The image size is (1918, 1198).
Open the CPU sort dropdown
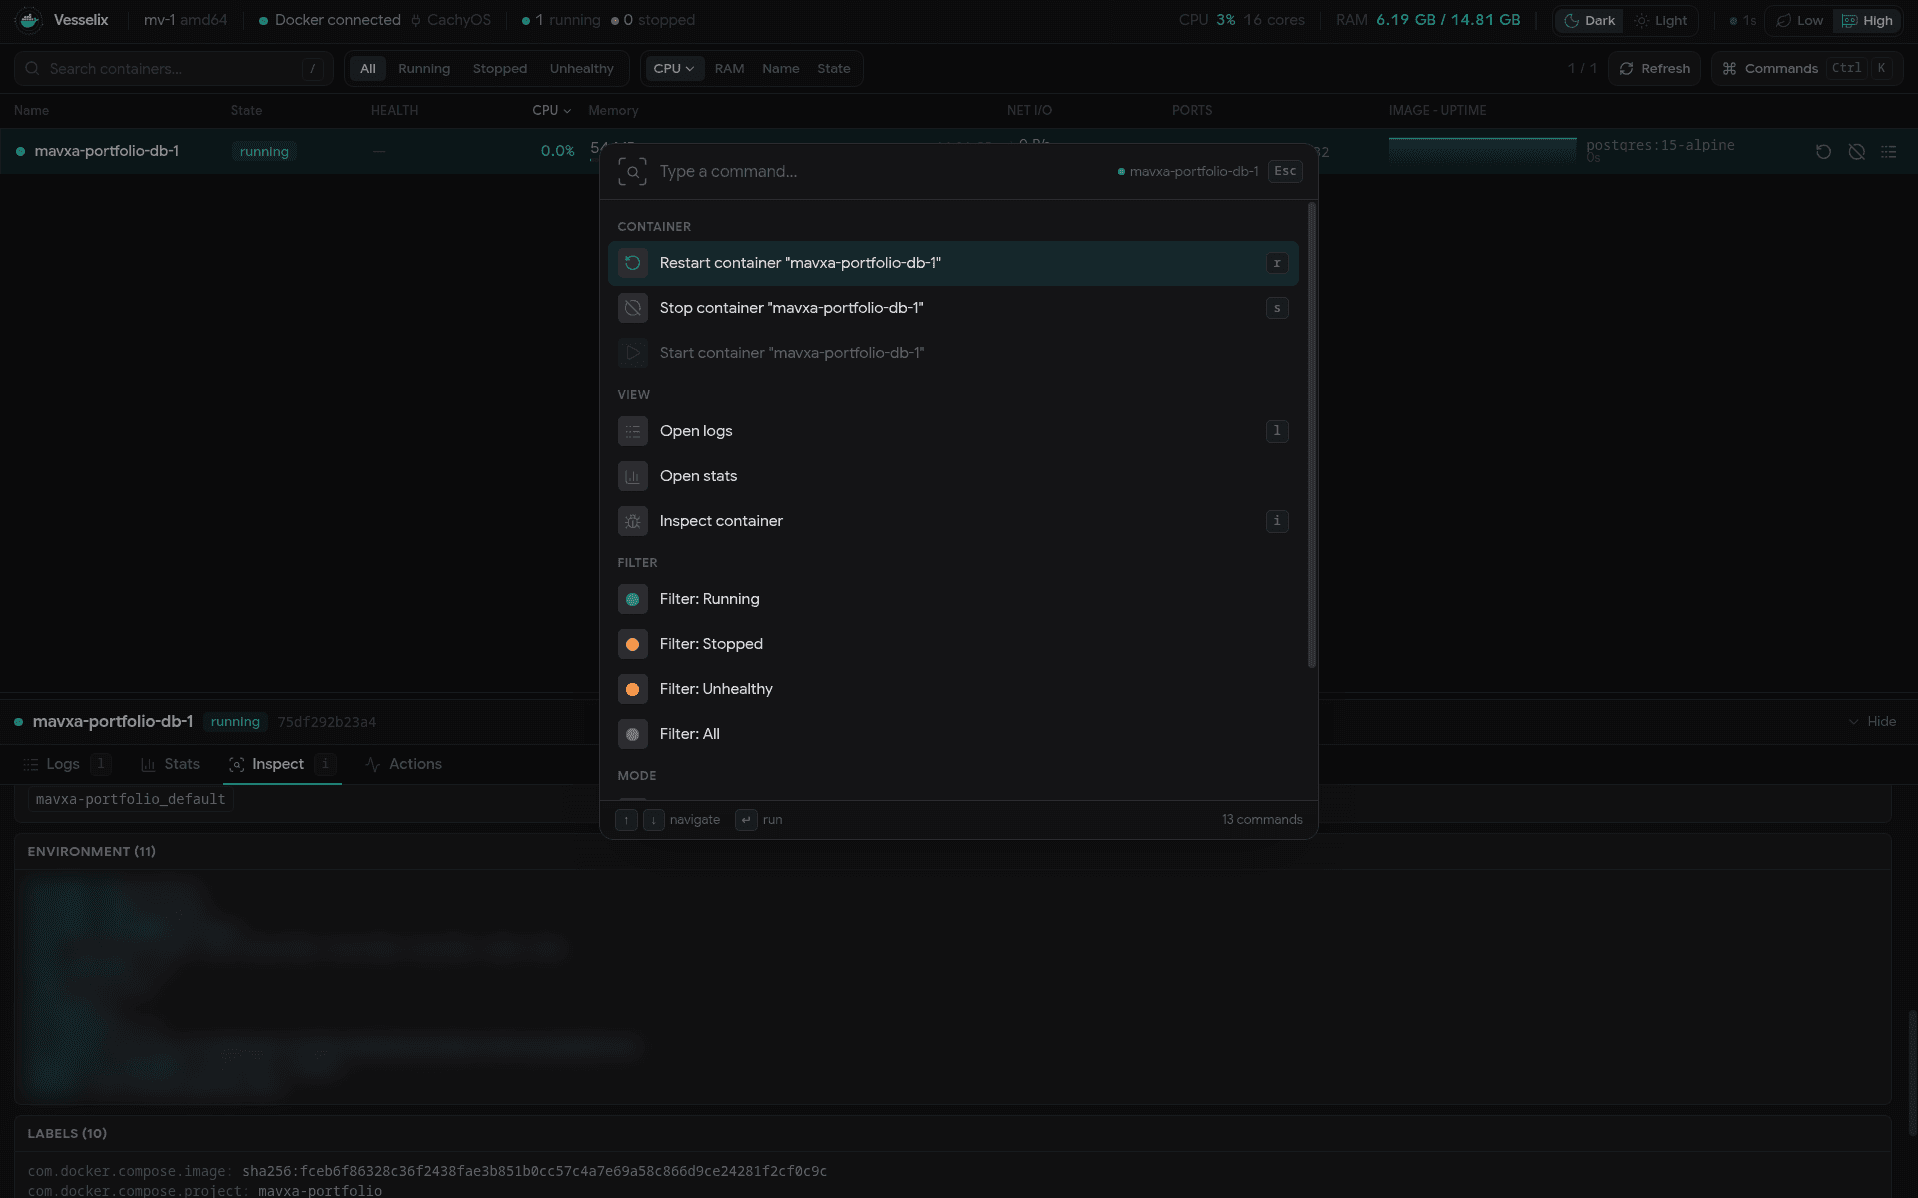coord(673,69)
